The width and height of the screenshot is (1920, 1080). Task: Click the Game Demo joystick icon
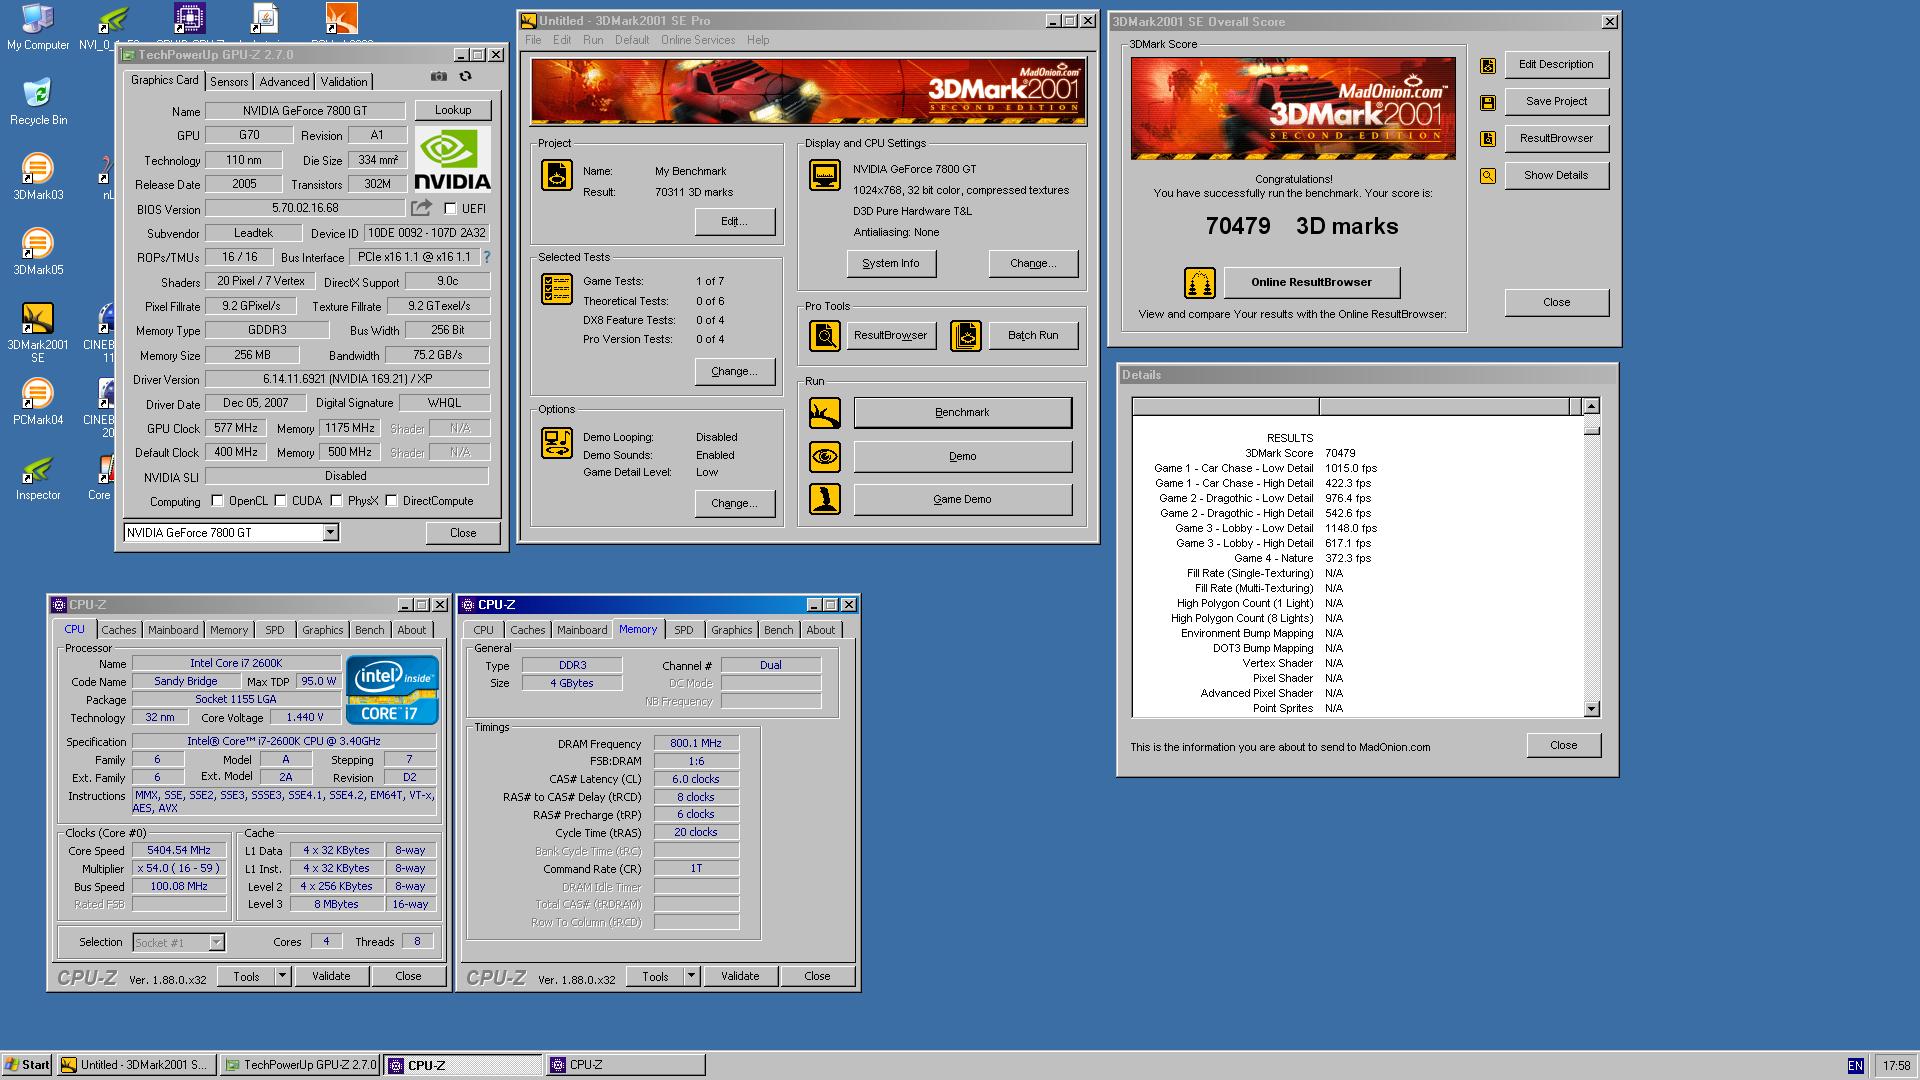pos(825,499)
